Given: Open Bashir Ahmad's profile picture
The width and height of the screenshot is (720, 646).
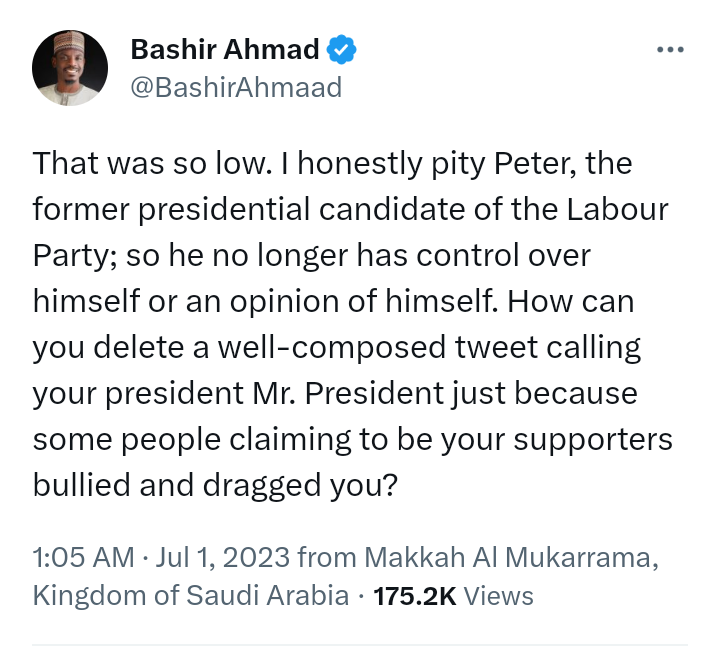Looking at the screenshot, I should 70,68.
